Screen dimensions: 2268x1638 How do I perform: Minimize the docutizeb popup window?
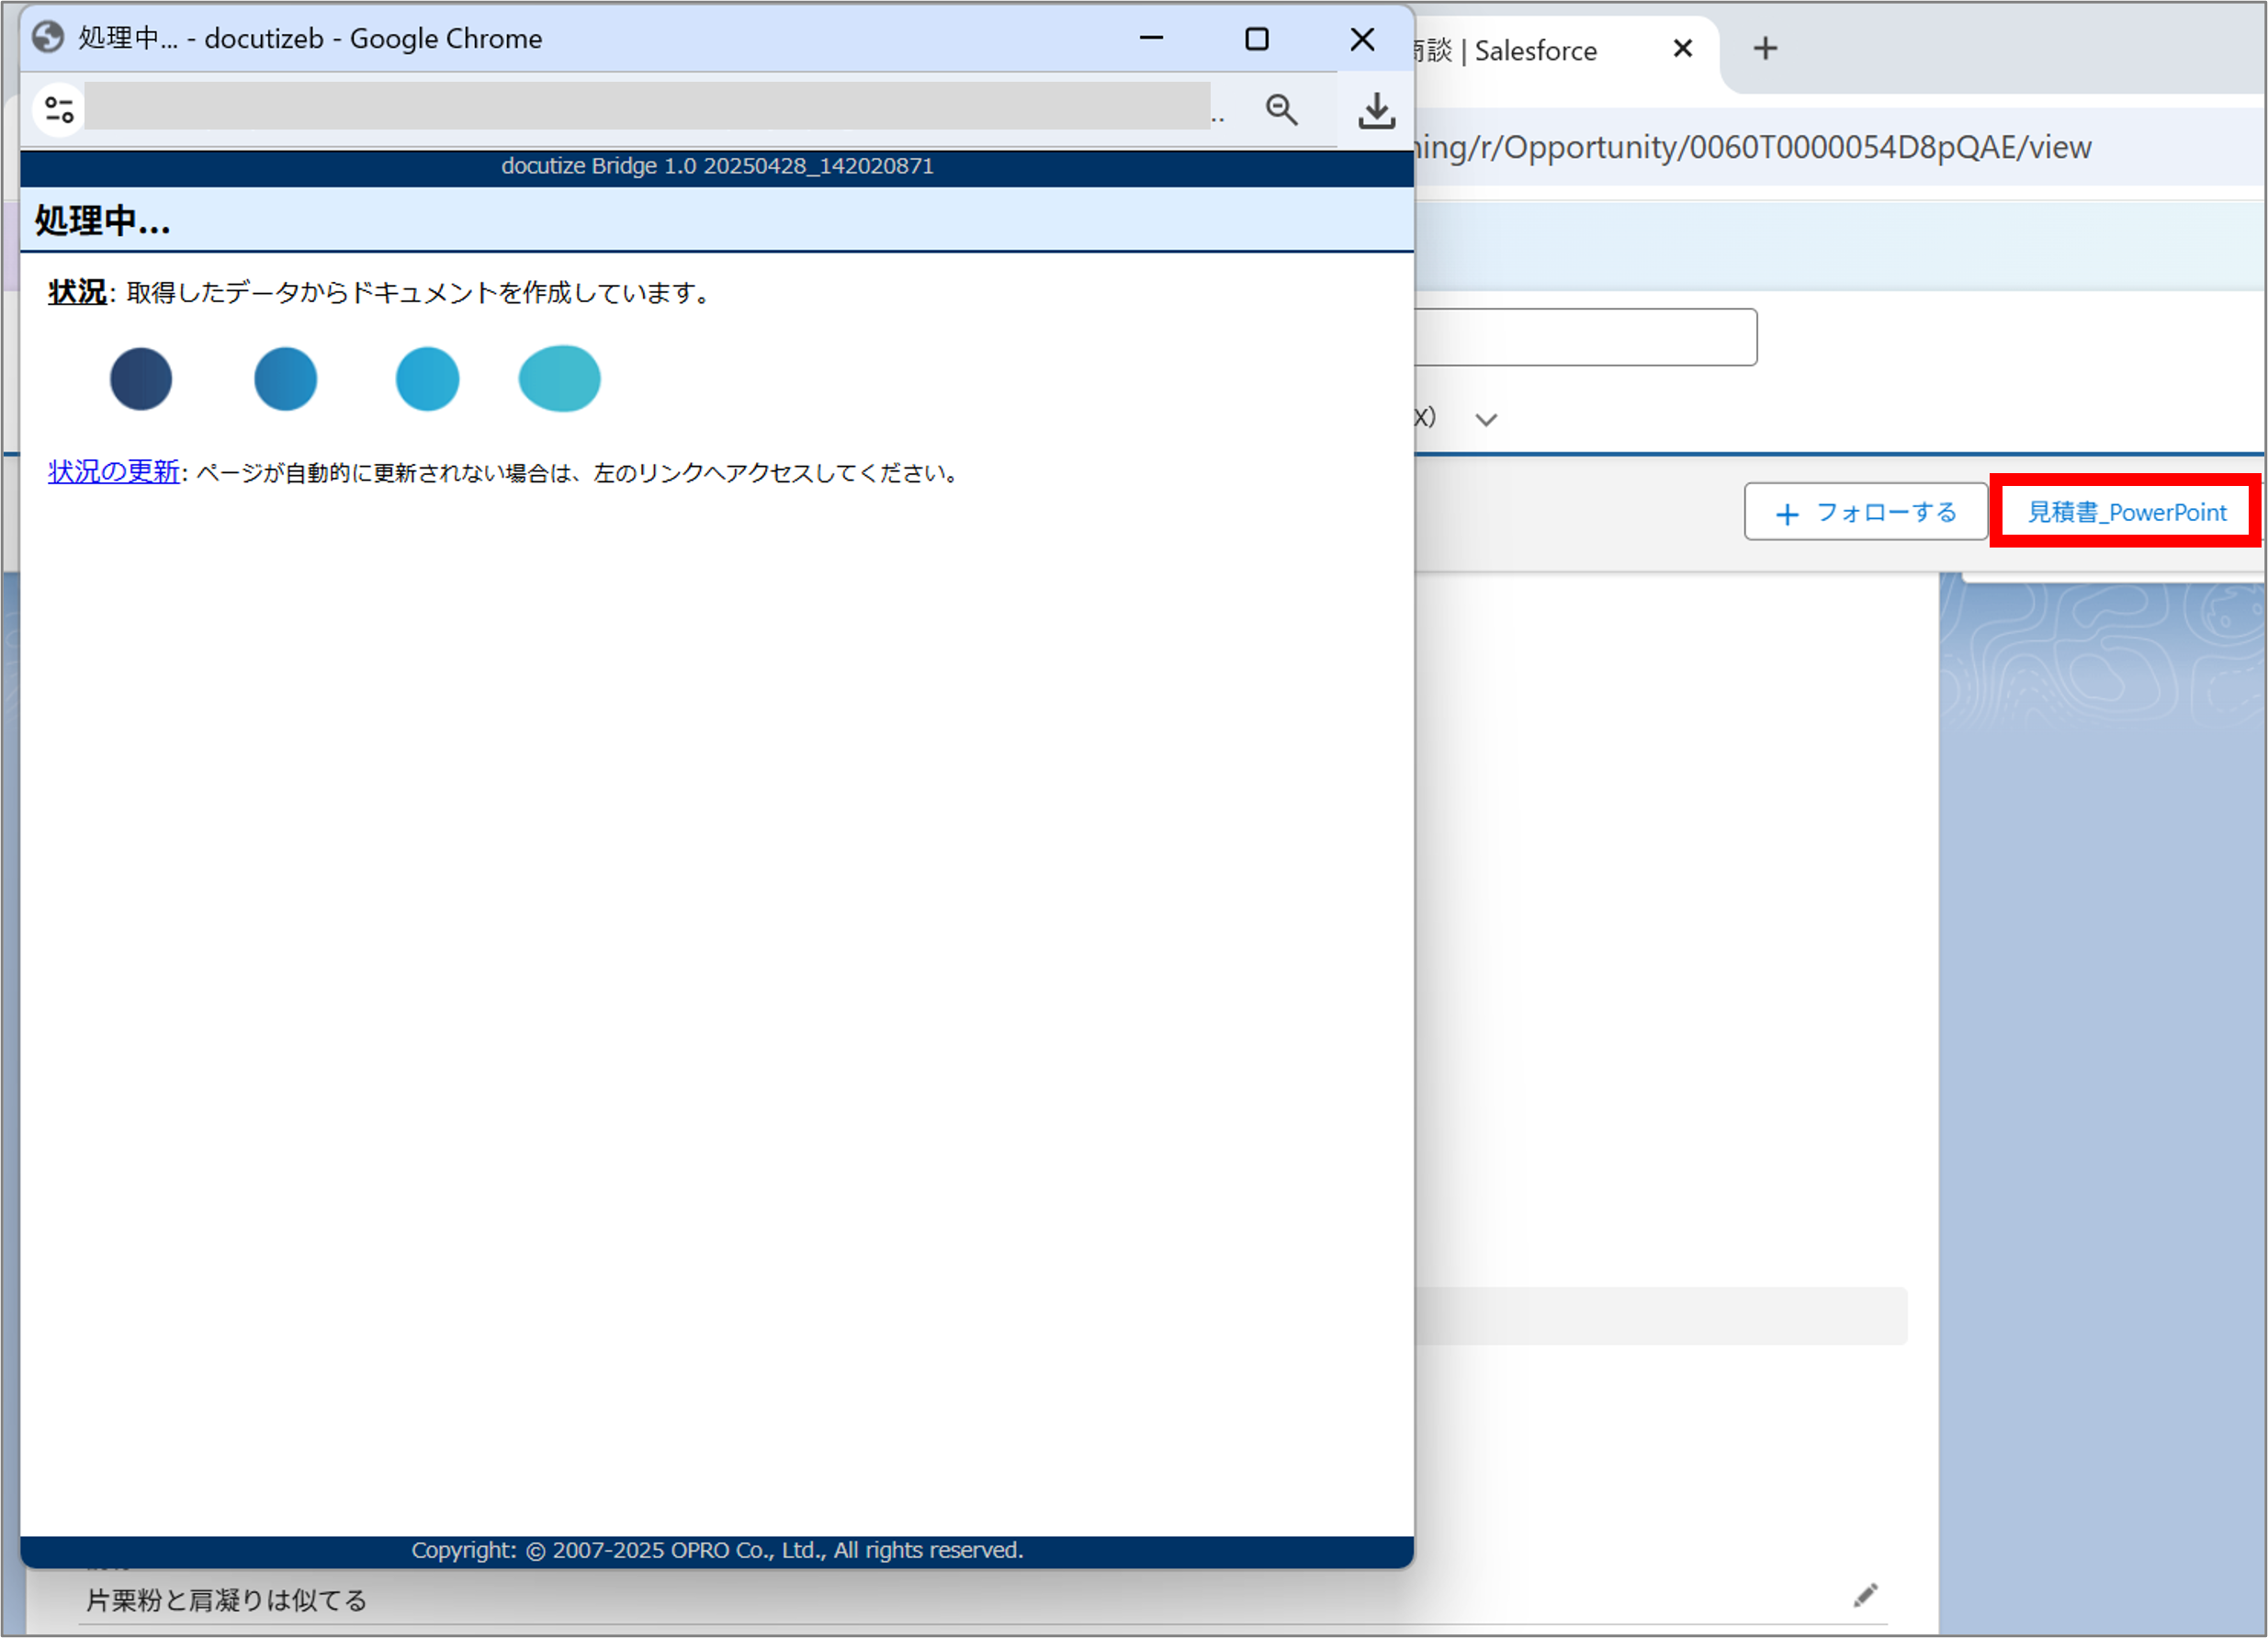(x=1151, y=39)
